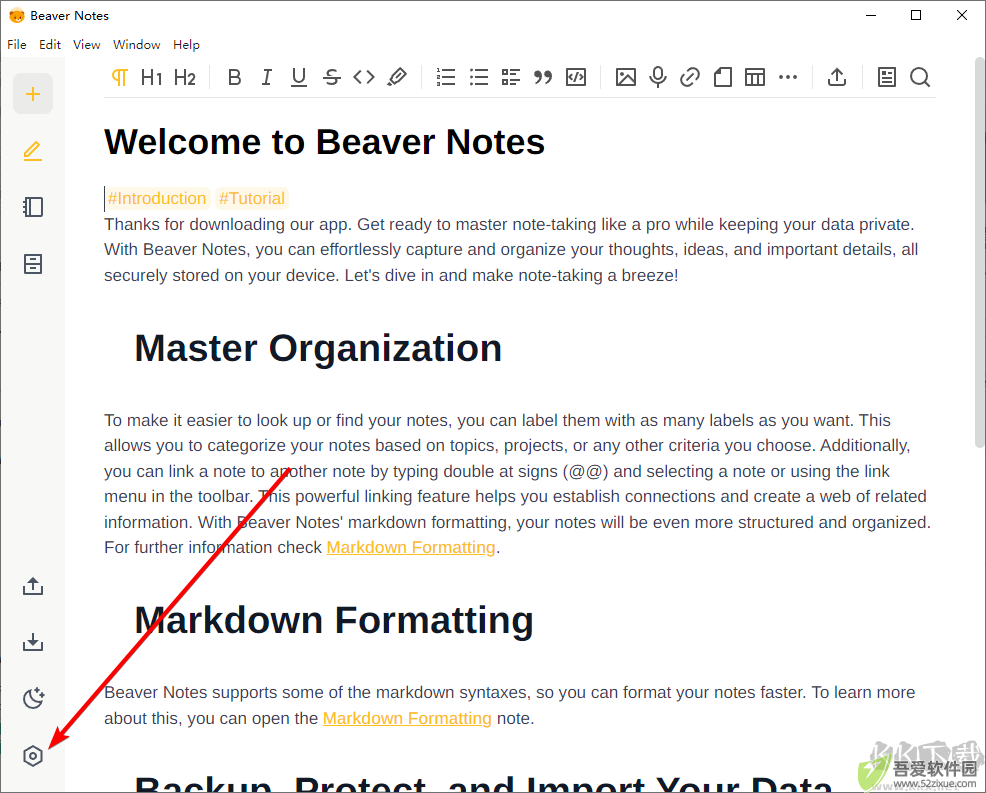
Task: Insert a blockquote
Action: click(543, 77)
